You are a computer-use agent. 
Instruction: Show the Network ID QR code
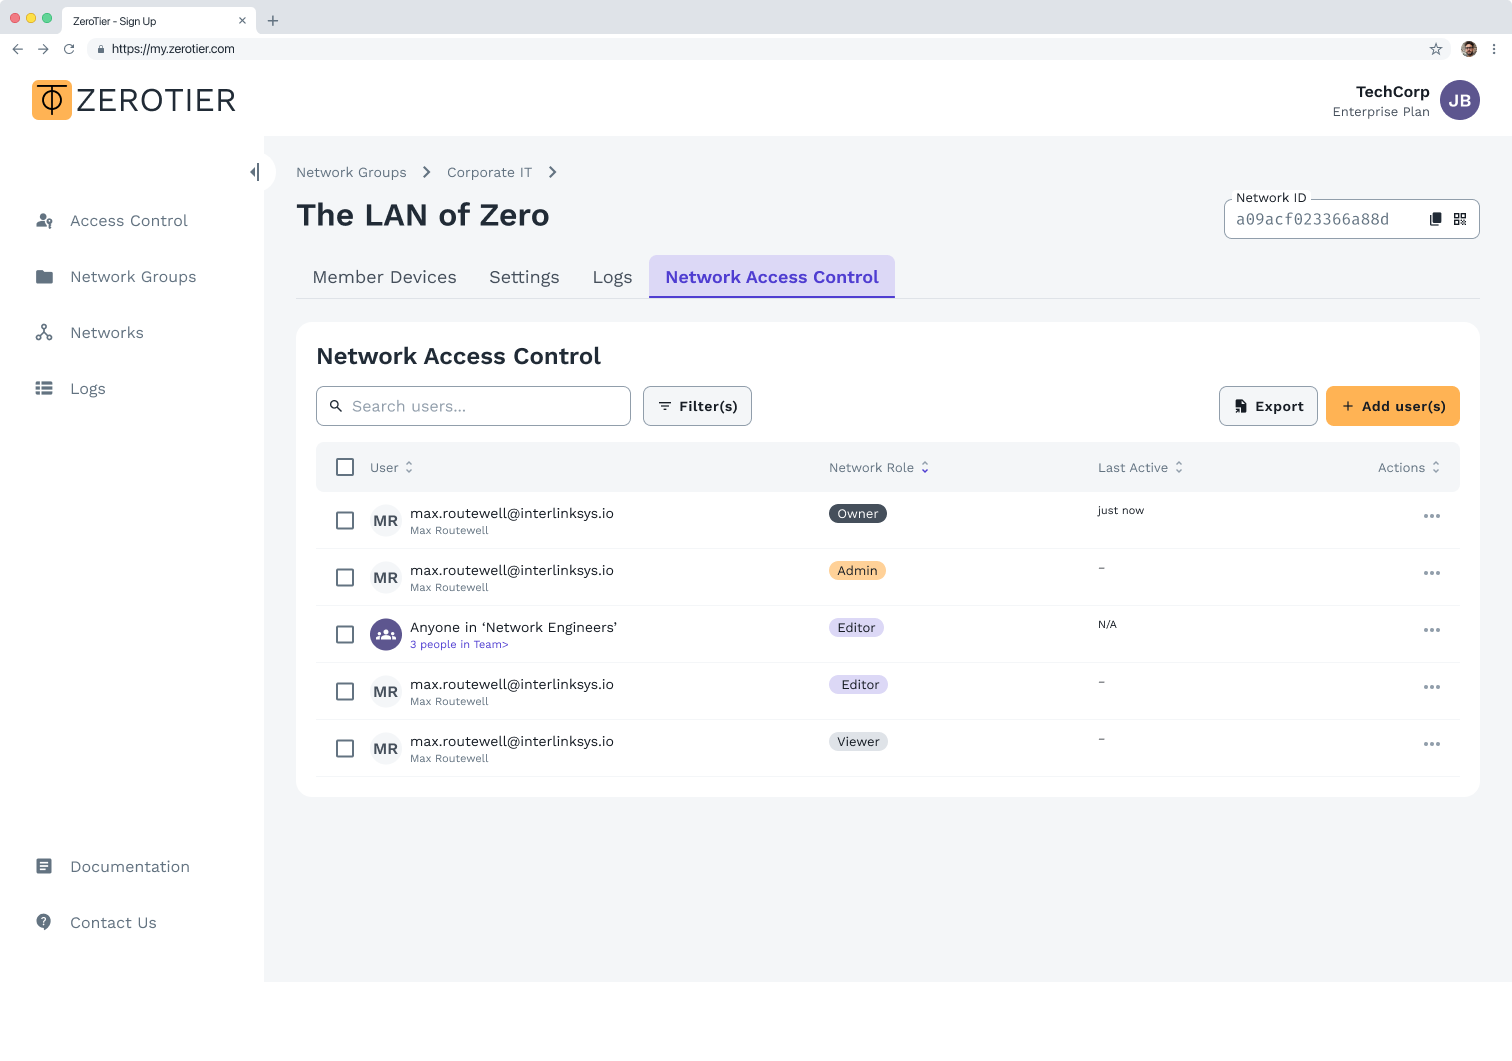point(1460,218)
